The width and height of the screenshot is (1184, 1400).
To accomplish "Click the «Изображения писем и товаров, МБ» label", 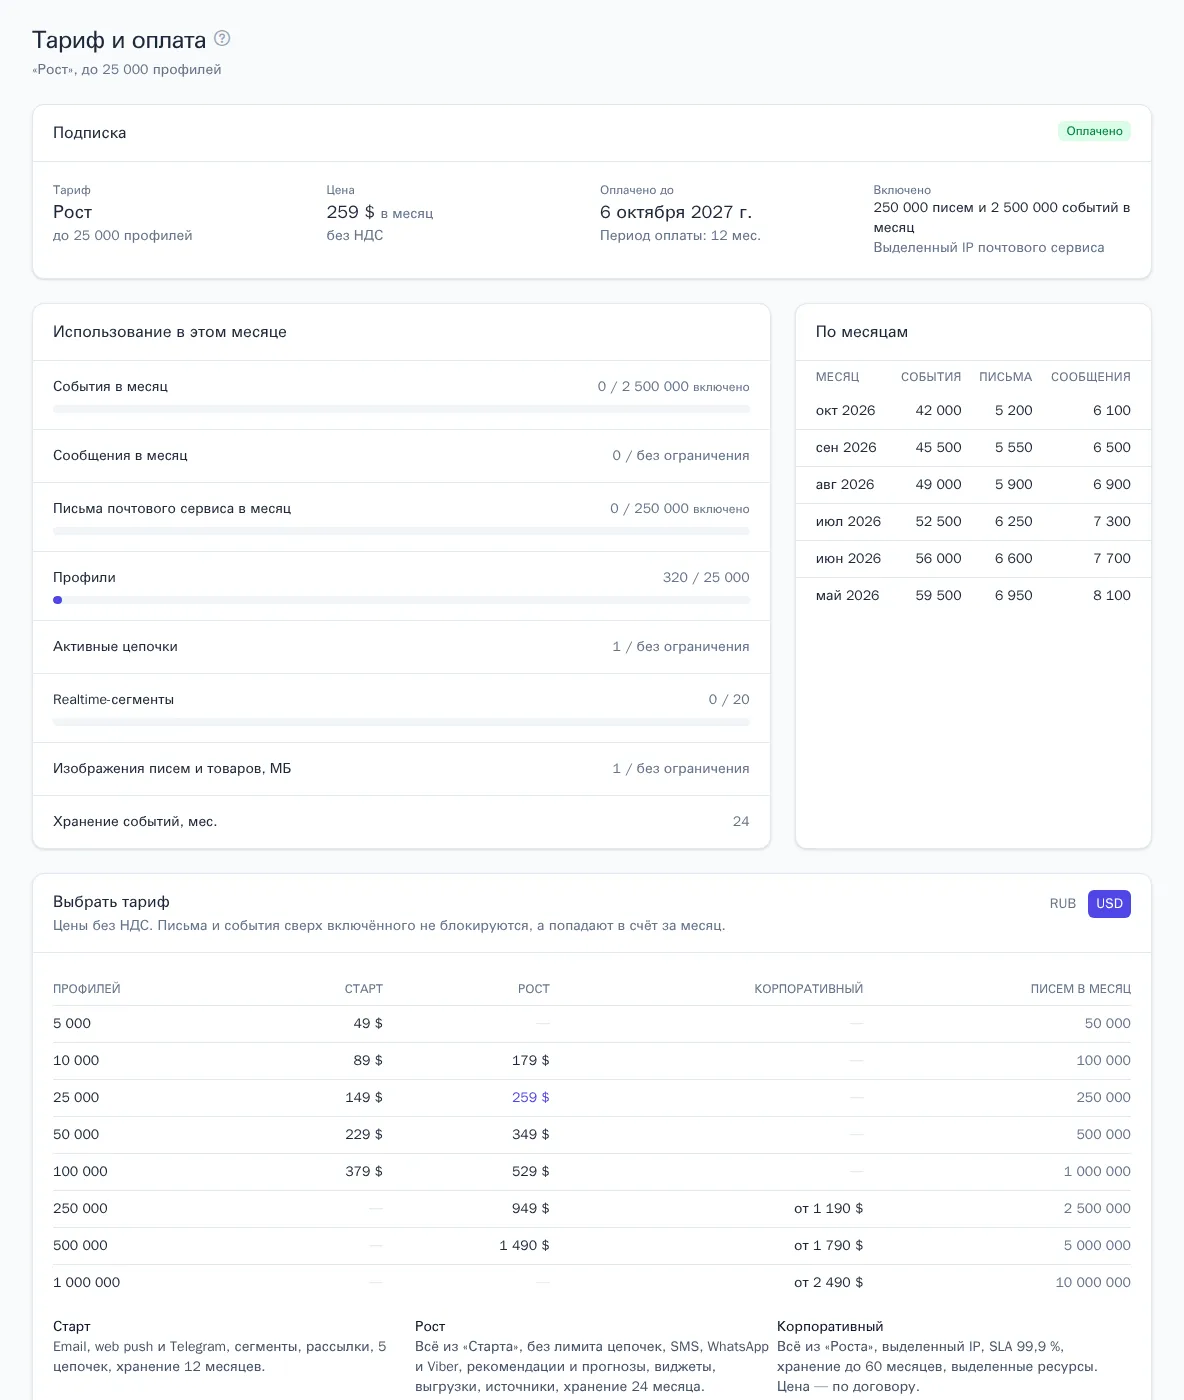I will coord(172,768).
